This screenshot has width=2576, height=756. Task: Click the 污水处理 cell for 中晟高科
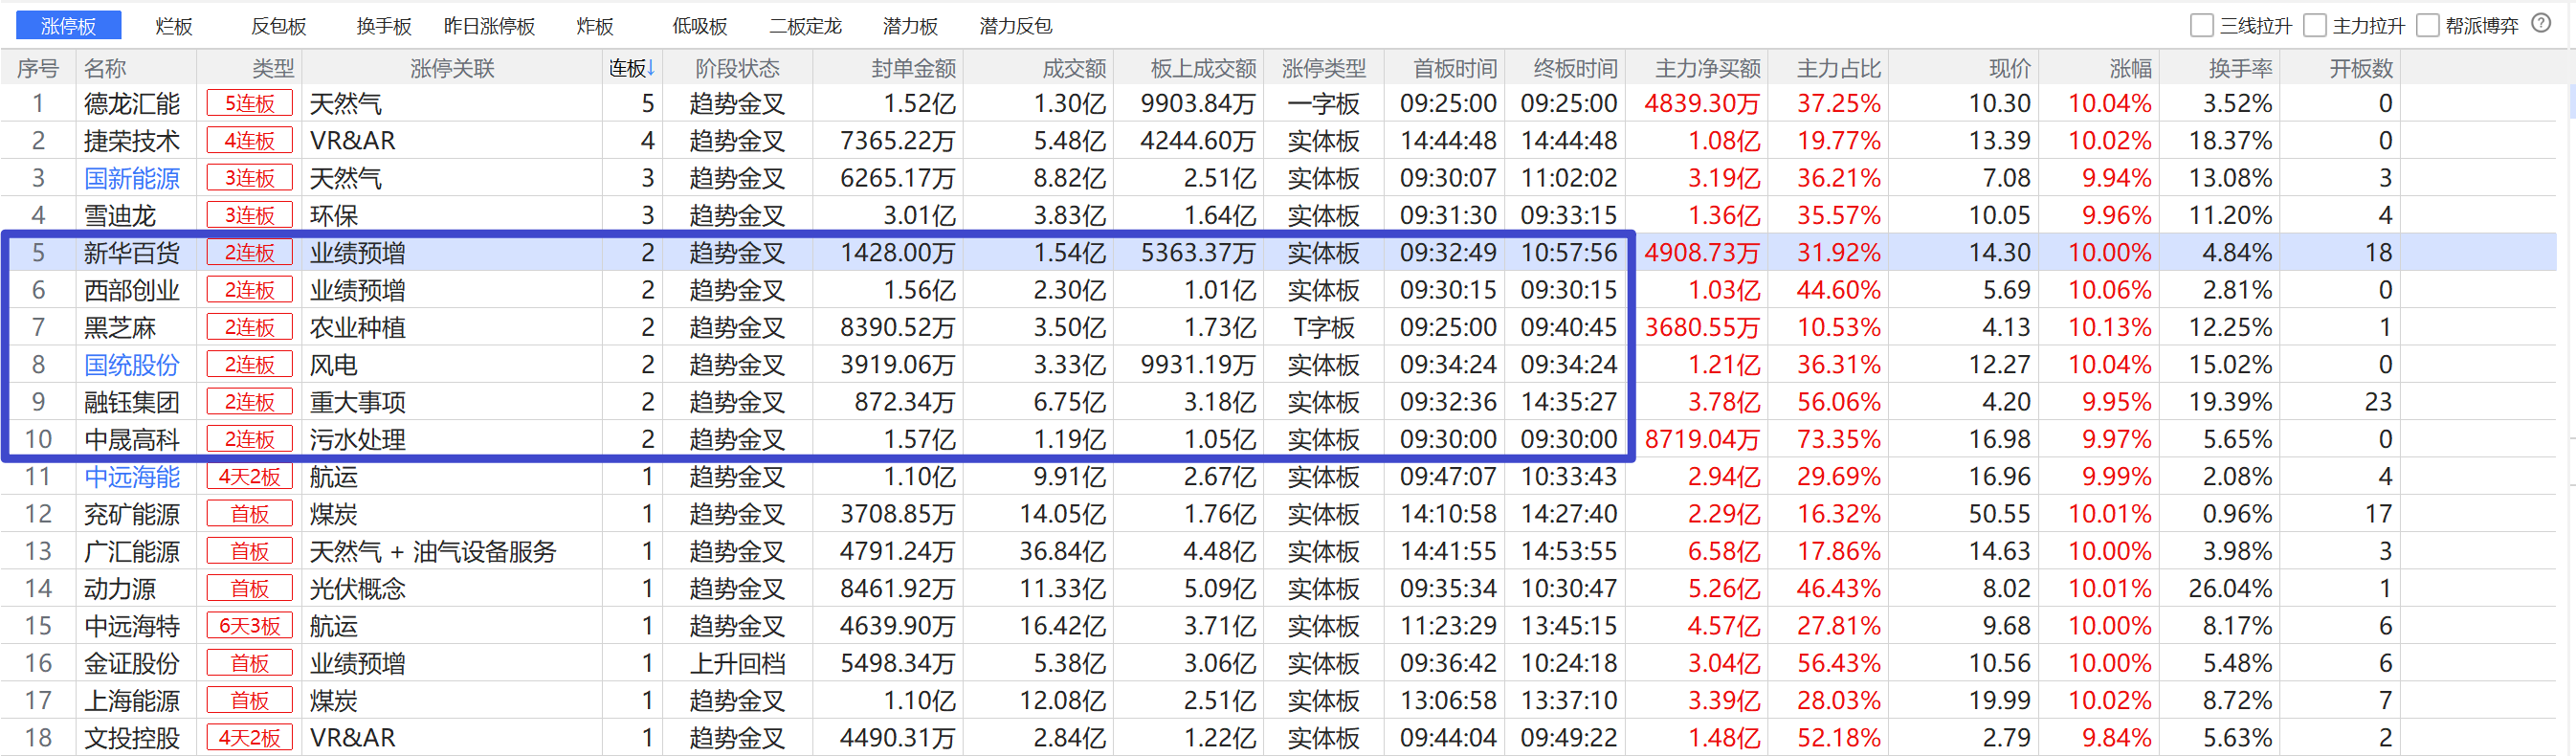click(x=358, y=440)
